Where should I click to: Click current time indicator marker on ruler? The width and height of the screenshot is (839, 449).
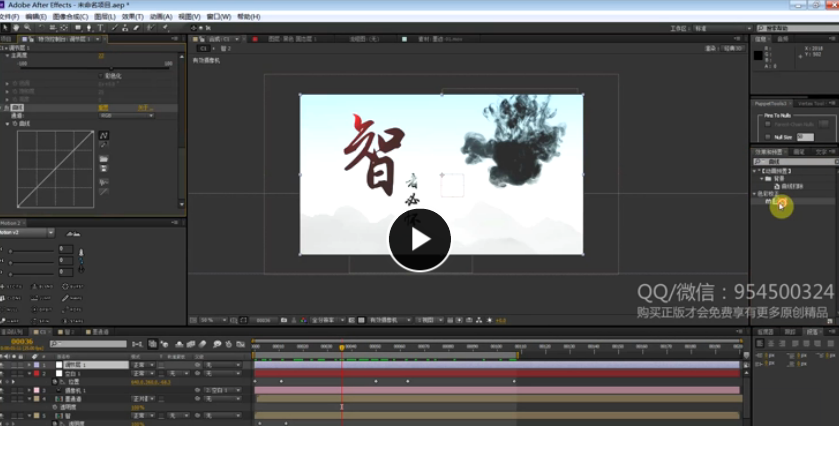pyautogui.click(x=342, y=347)
